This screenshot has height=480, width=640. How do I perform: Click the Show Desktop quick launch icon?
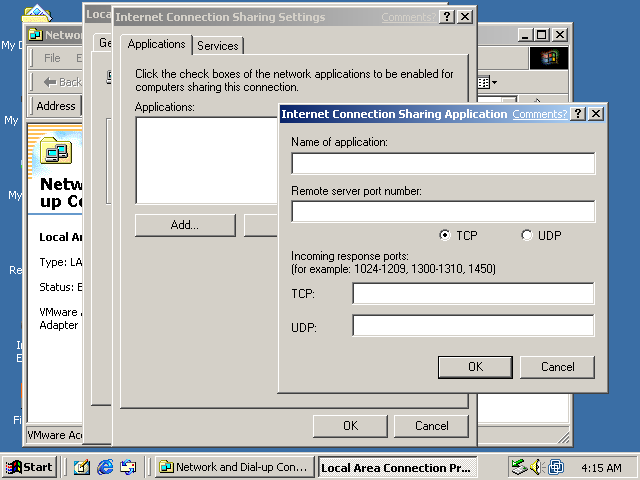coord(82,467)
